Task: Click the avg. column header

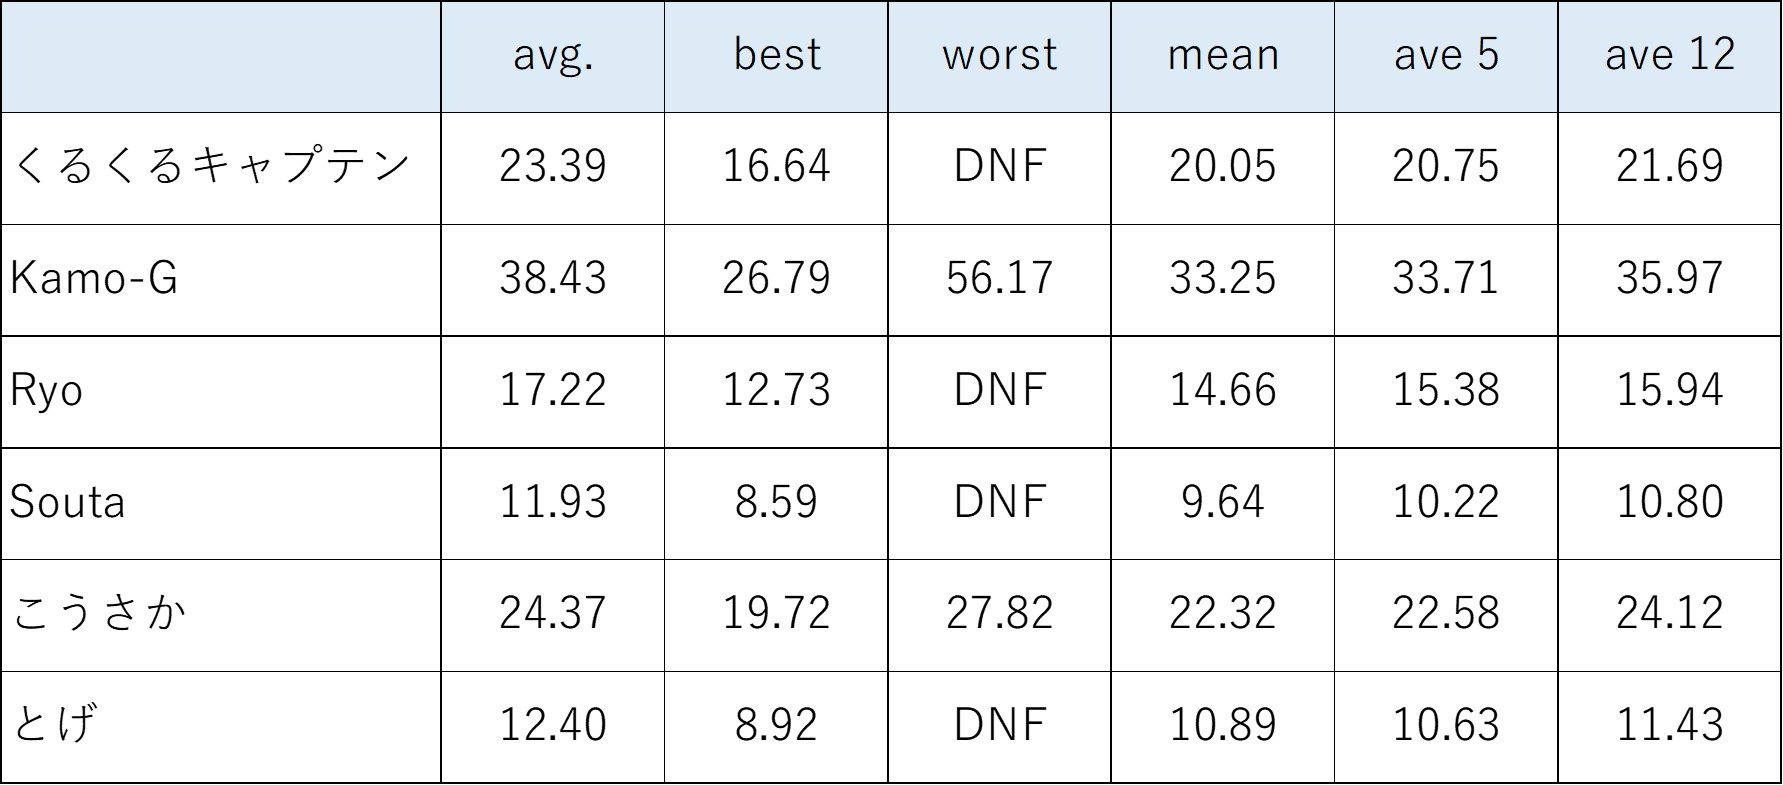Action: pyautogui.click(x=553, y=55)
